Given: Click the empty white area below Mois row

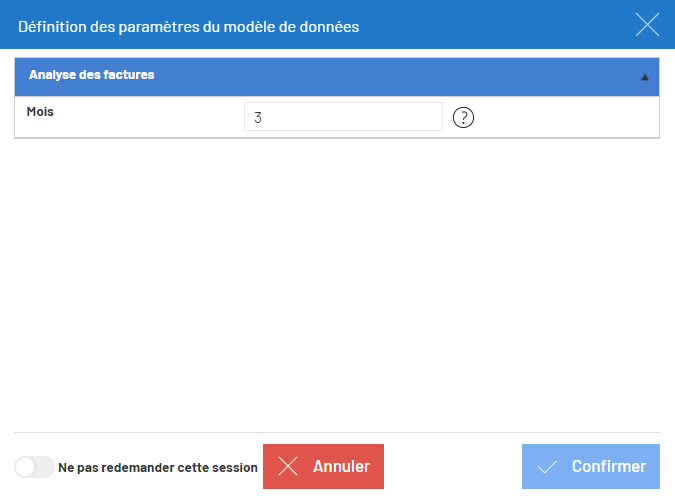Looking at the screenshot, I should 337,284.
